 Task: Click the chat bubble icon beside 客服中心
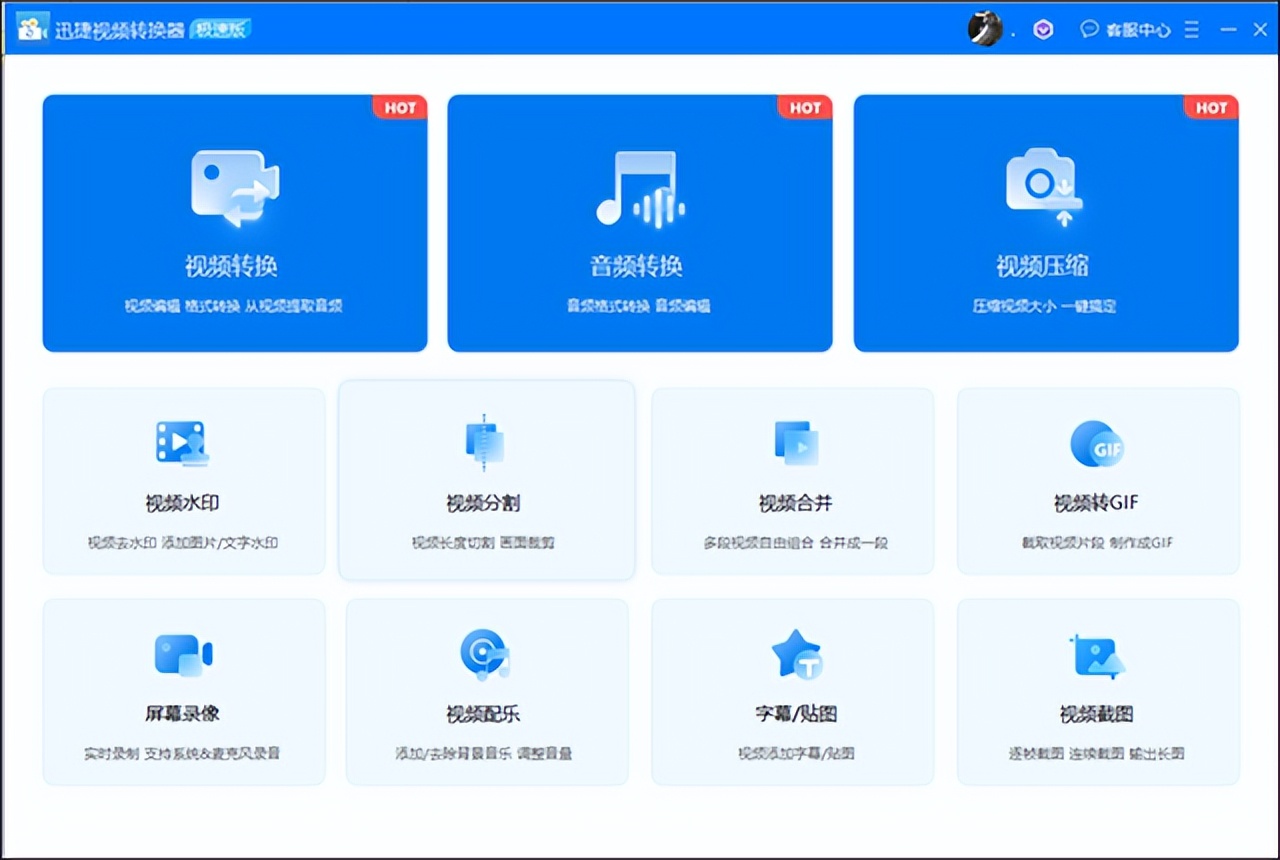(x=1090, y=29)
